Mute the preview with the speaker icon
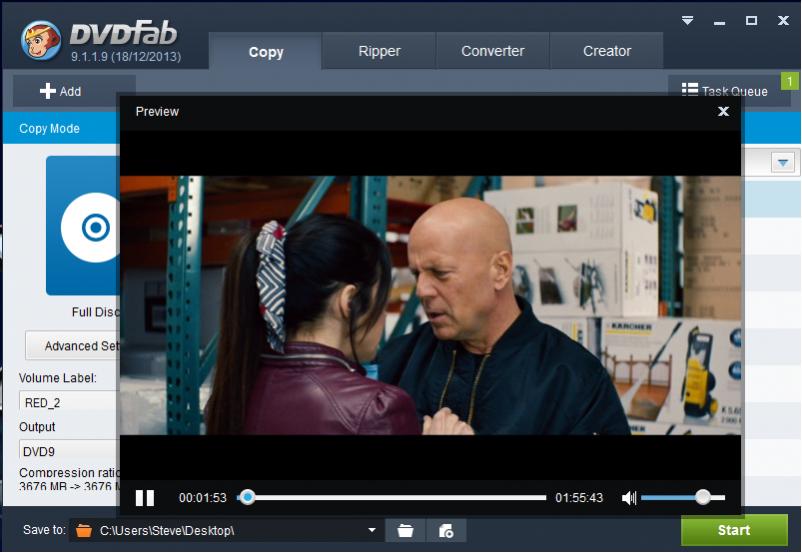Screen dimensions: 802x553 [x=629, y=498]
